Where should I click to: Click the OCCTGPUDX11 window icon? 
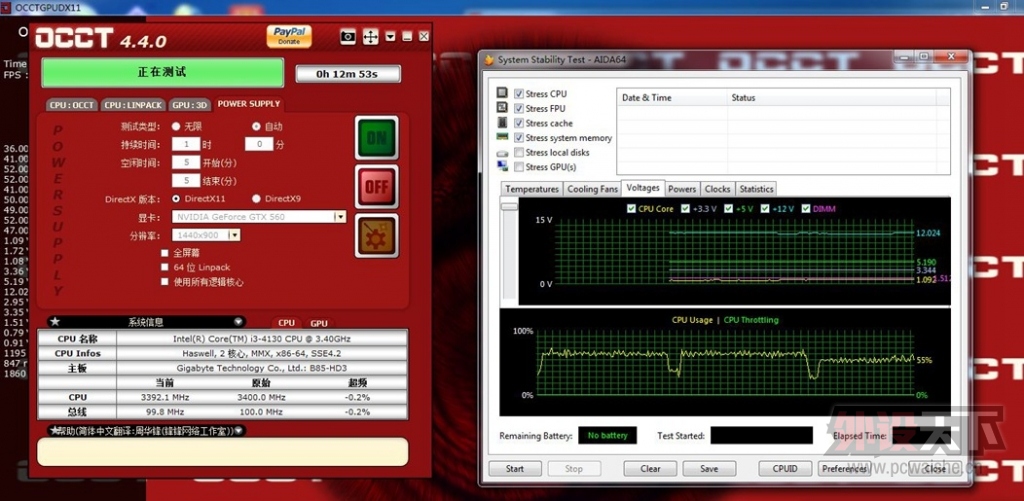coord(7,8)
